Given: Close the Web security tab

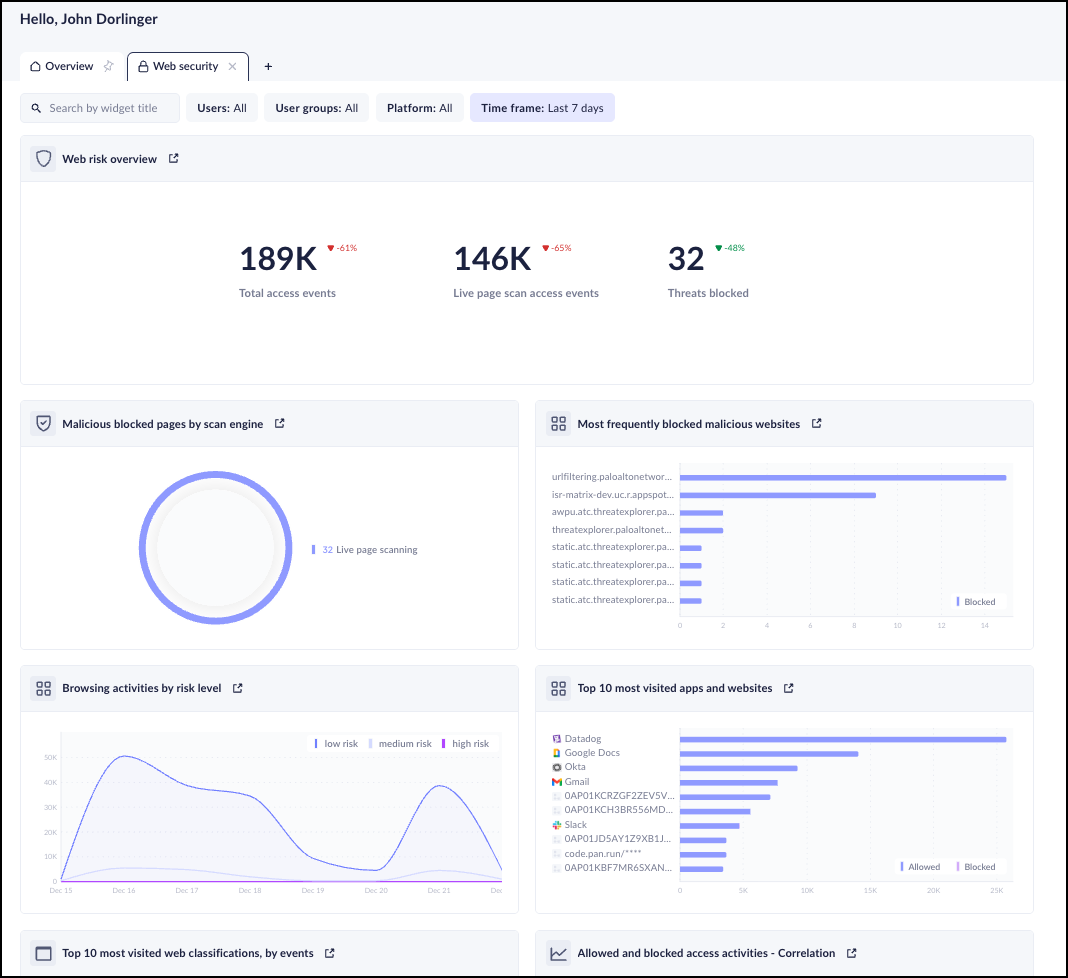Looking at the screenshot, I should coord(233,67).
